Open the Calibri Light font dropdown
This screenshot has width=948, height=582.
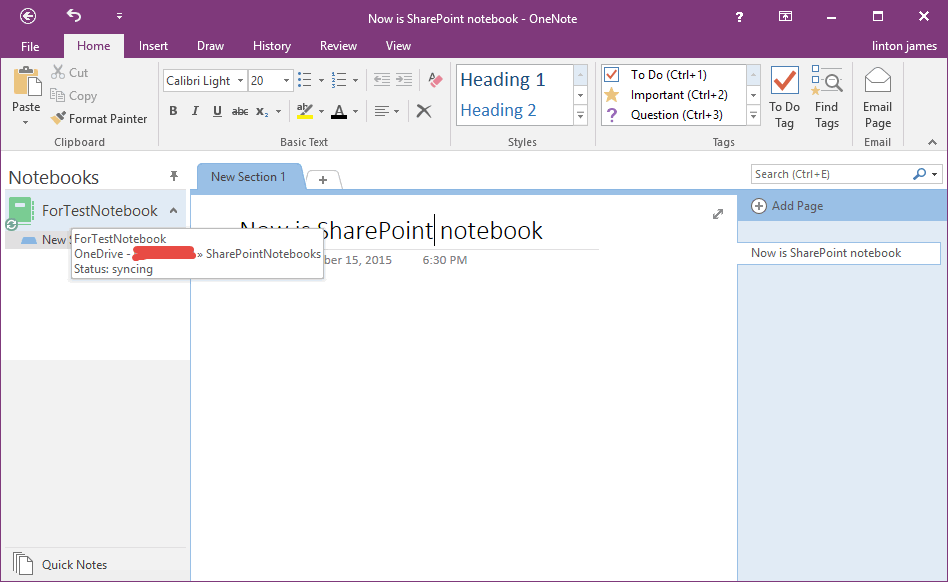240,80
